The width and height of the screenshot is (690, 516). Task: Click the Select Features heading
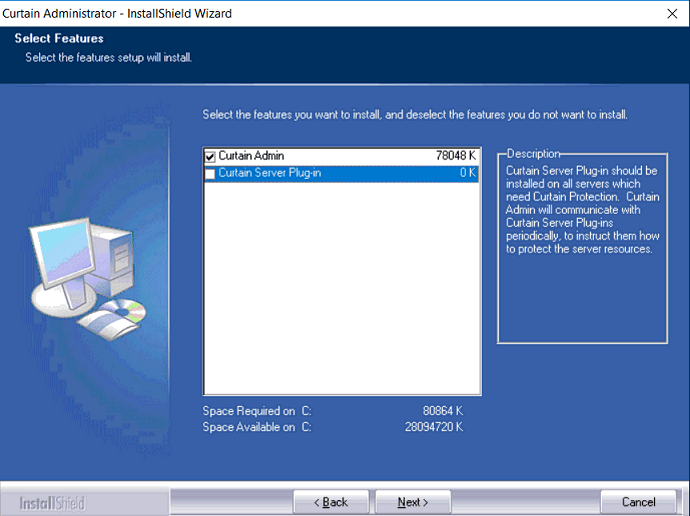pos(59,39)
